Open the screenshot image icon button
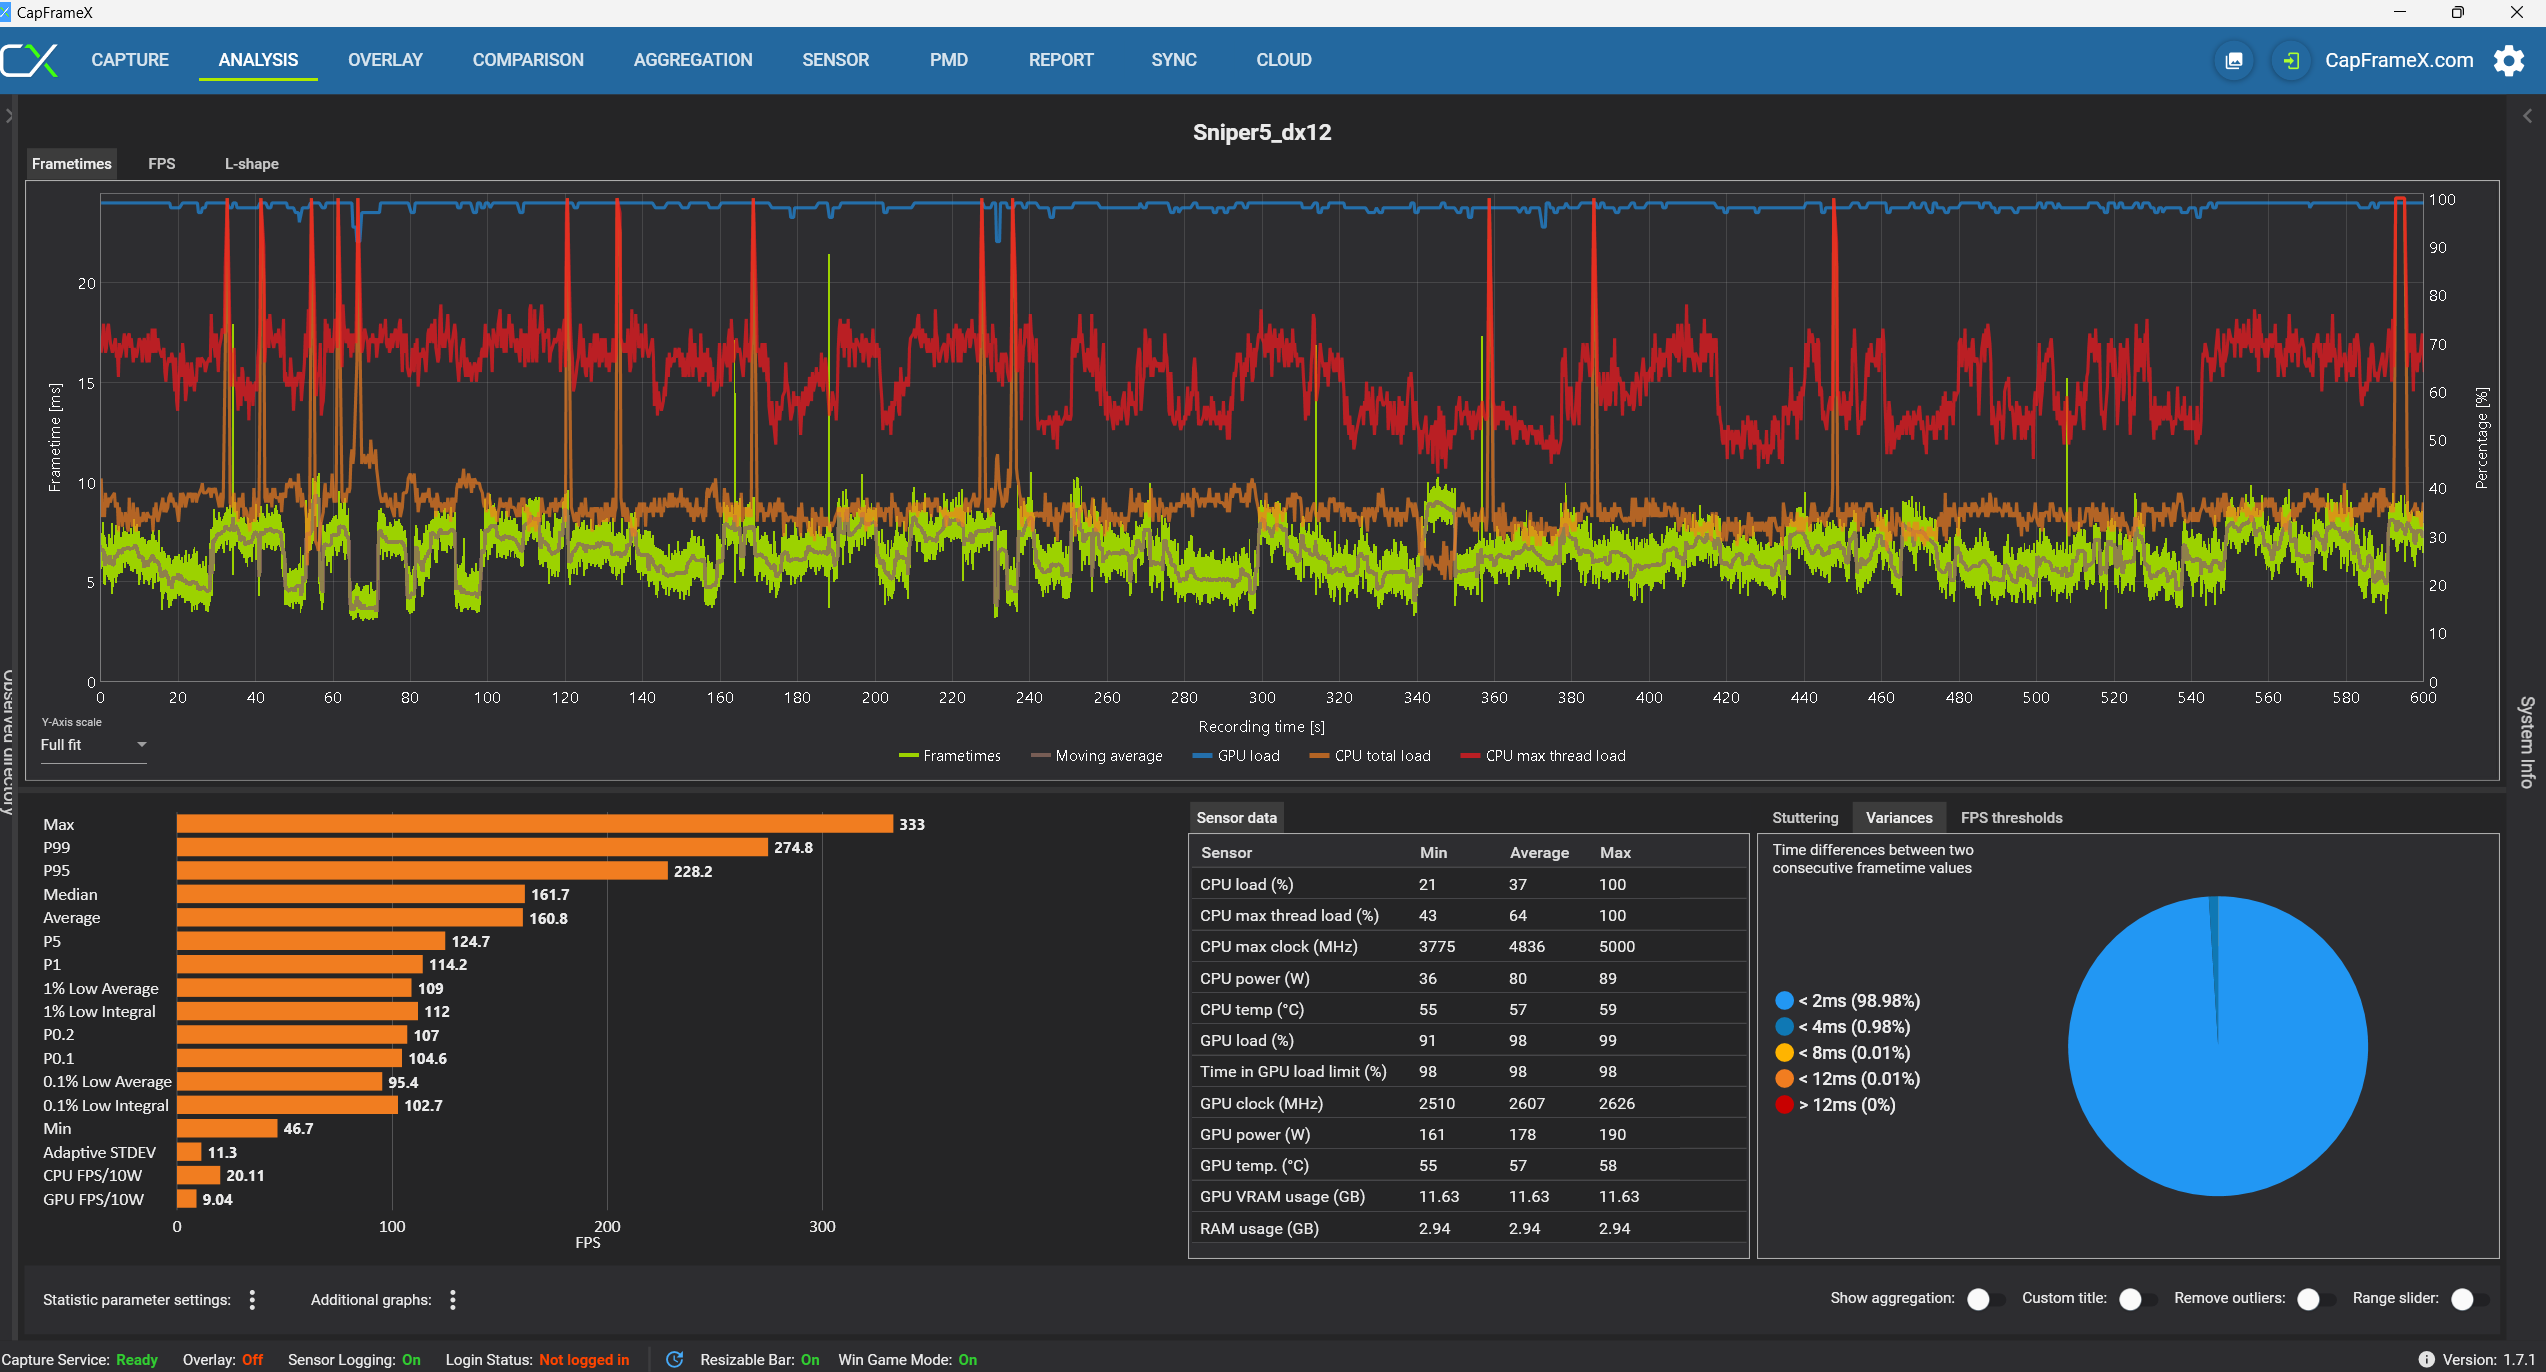 click(x=2233, y=61)
